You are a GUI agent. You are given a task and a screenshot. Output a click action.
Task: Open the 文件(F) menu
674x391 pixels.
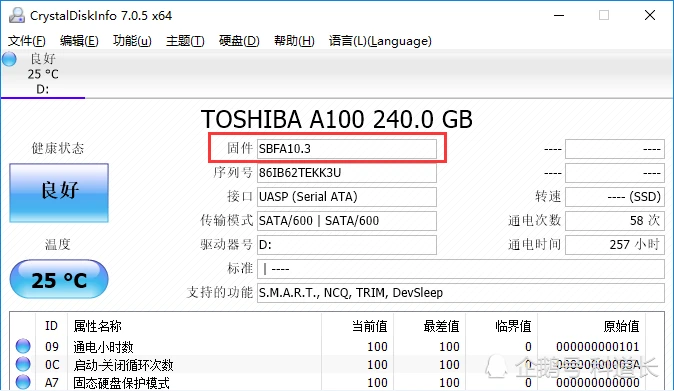pyautogui.click(x=27, y=41)
